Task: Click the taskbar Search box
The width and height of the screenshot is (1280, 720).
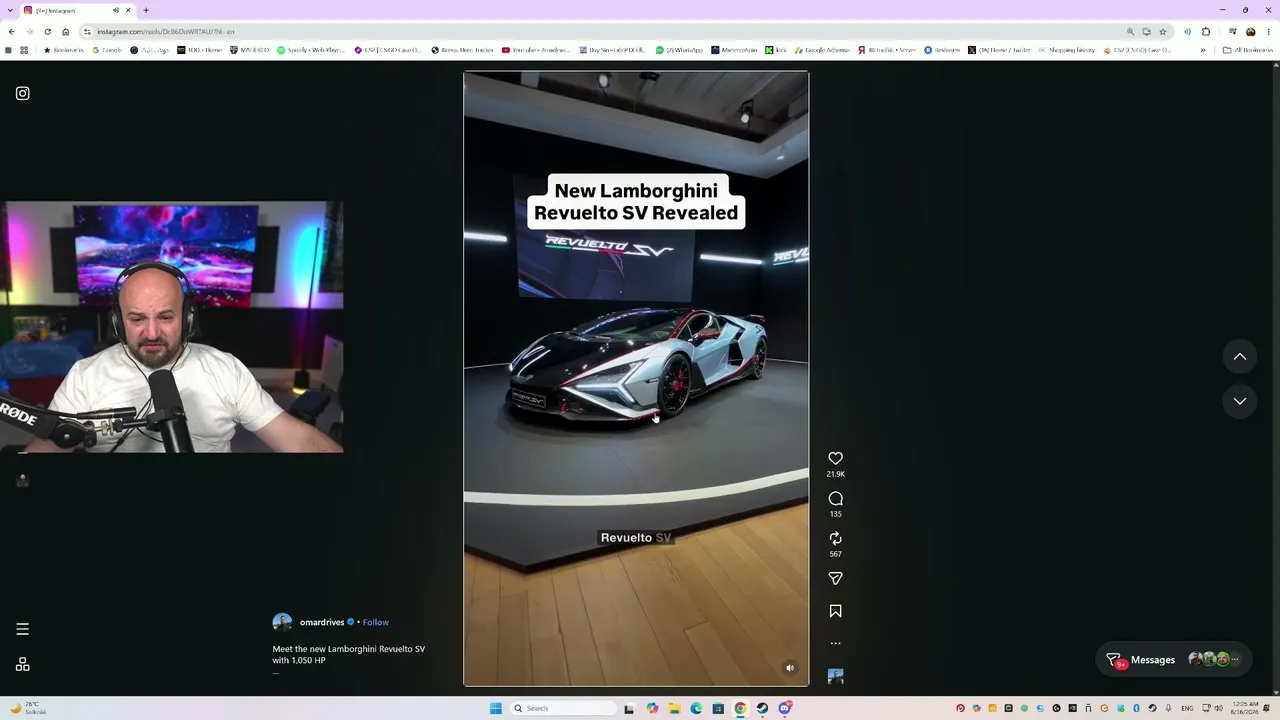Action: tap(563, 709)
